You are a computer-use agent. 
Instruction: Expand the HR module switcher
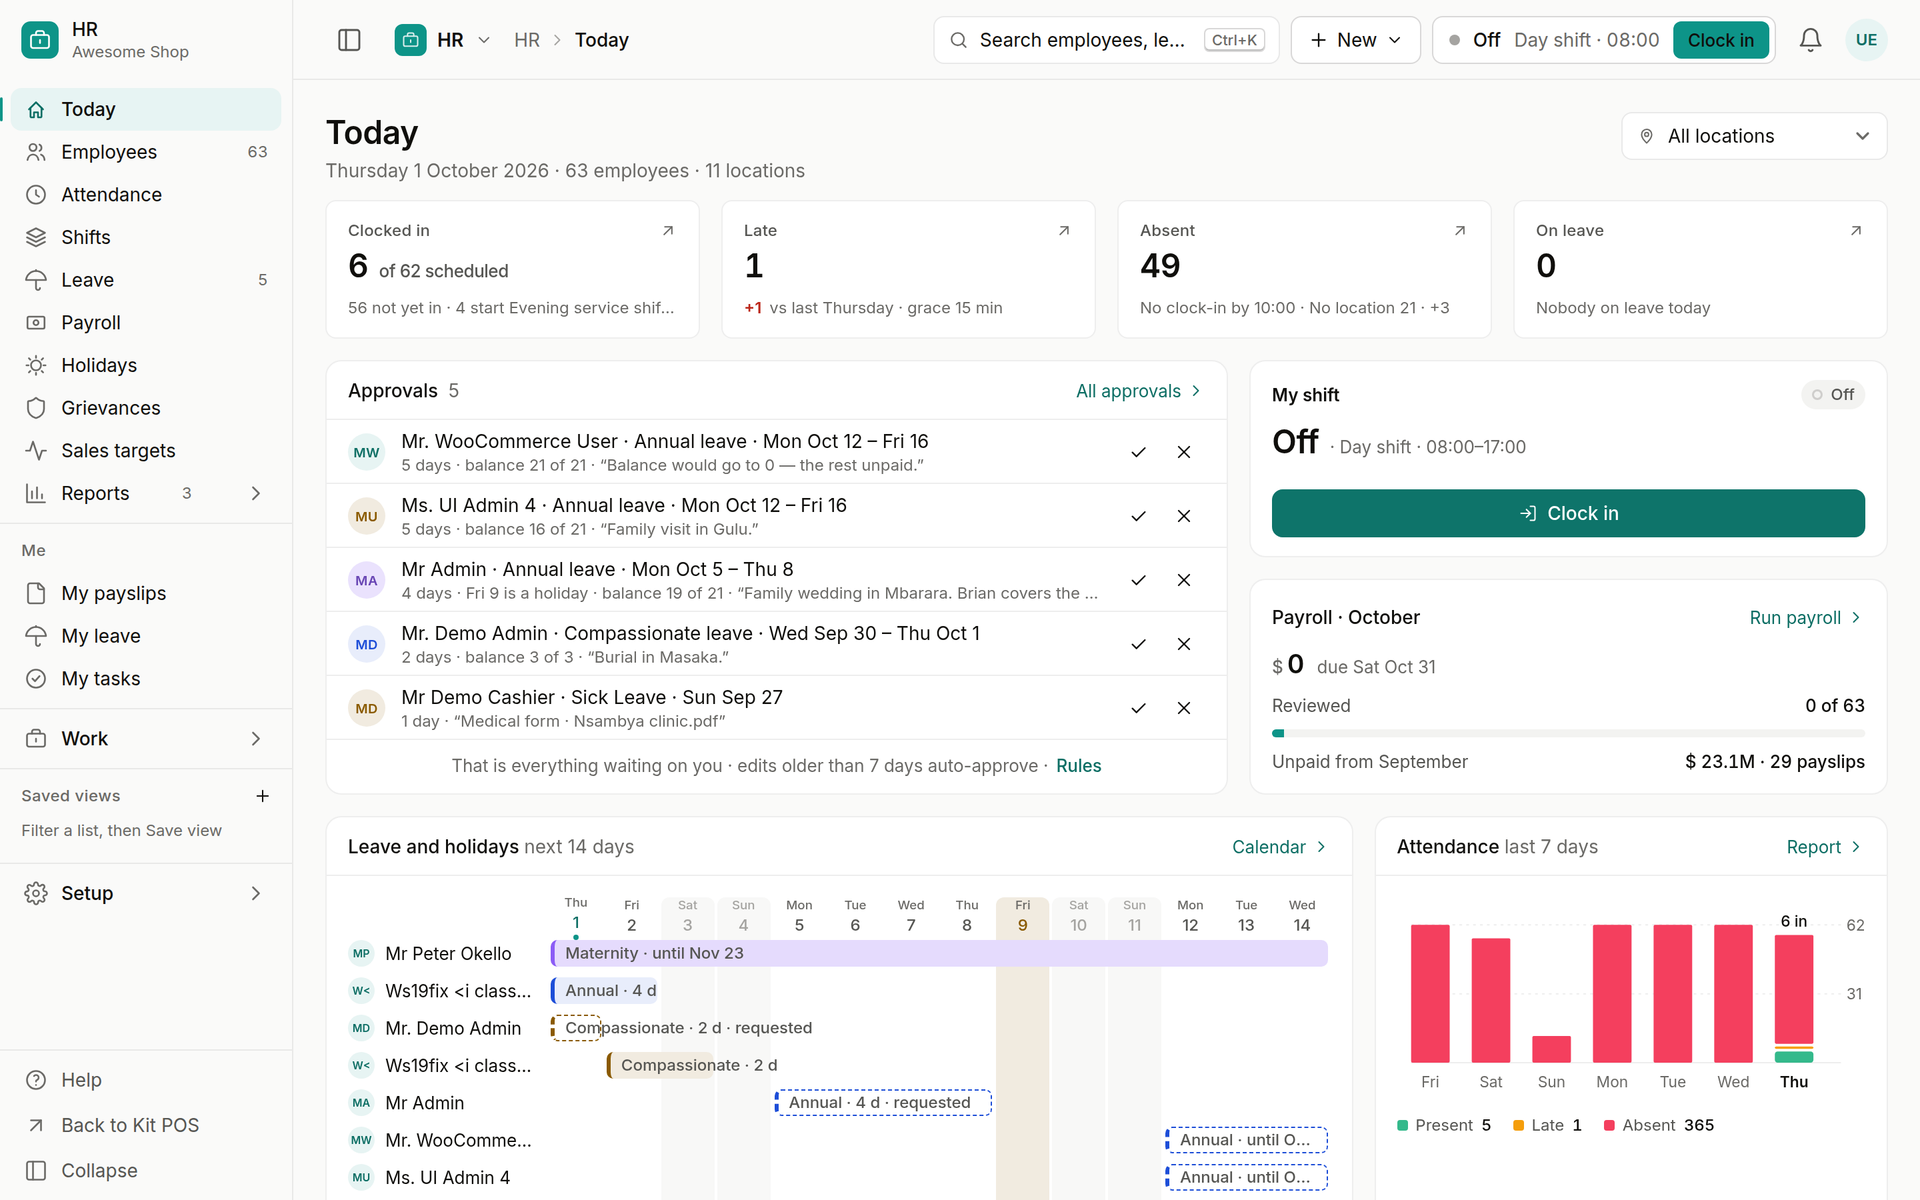pos(443,40)
